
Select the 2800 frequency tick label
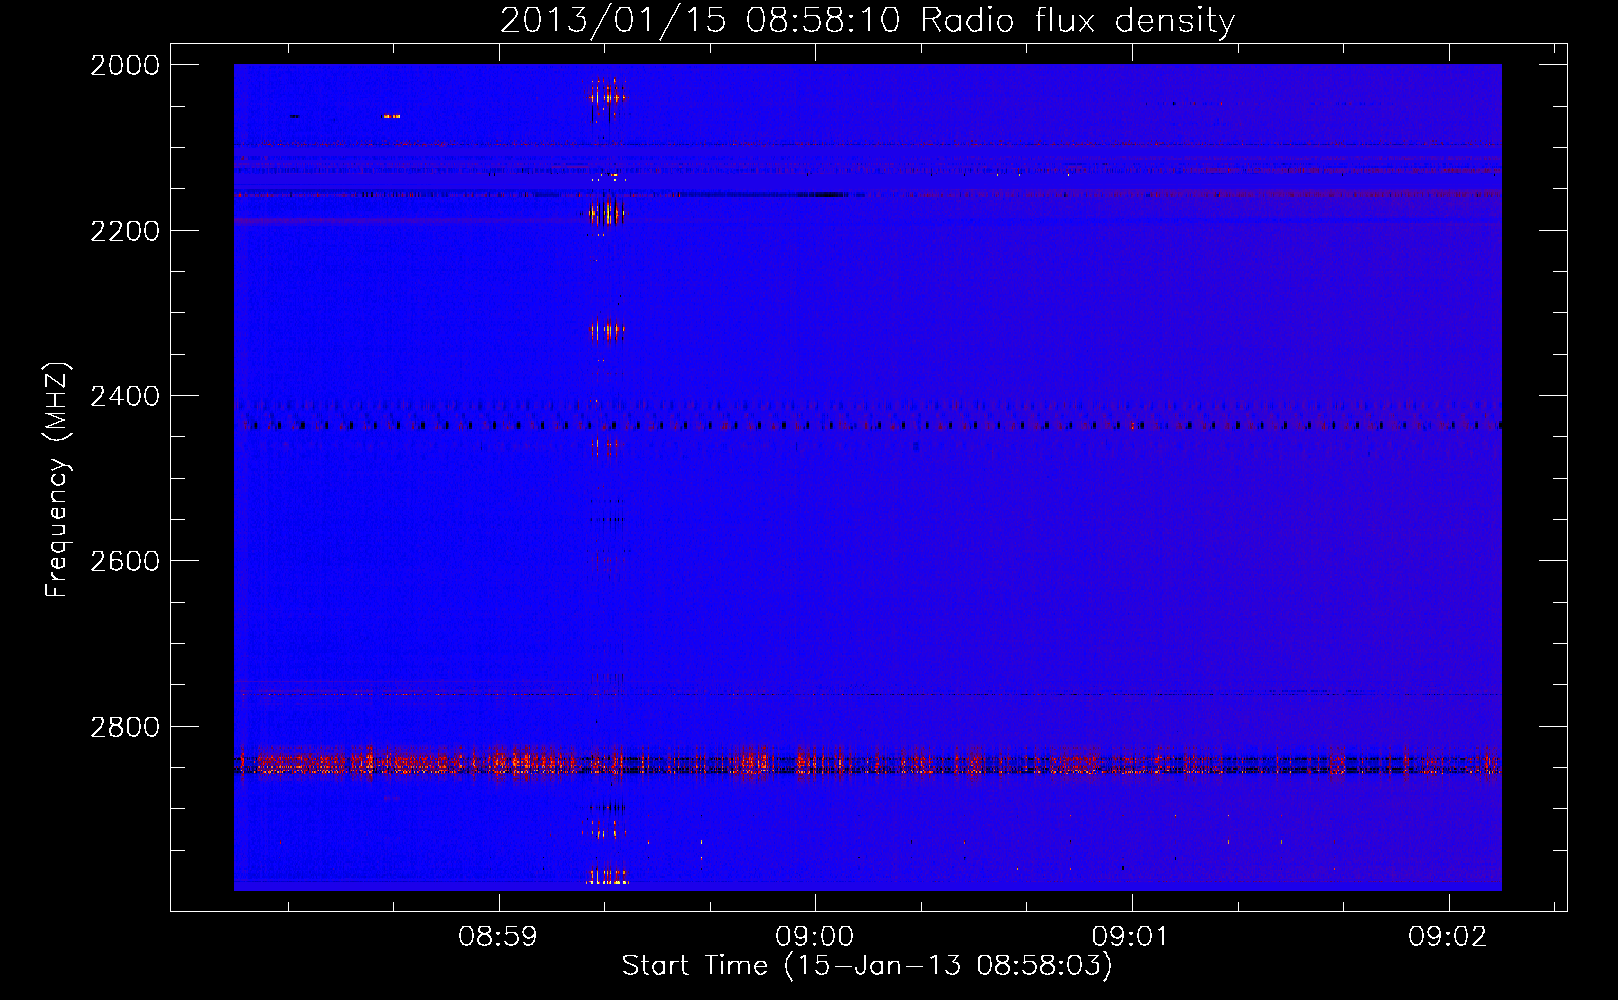pos(125,727)
